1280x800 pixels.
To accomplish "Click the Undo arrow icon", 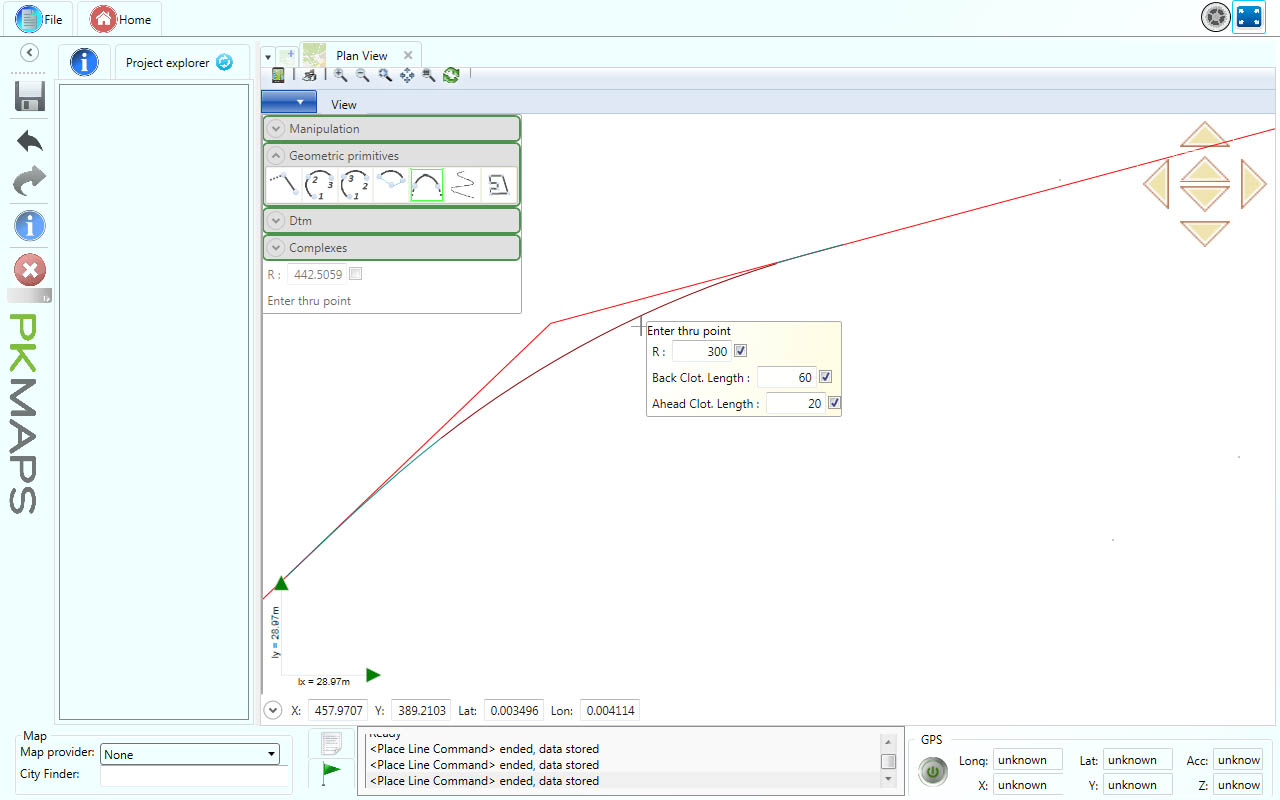I will click(30, 140).
